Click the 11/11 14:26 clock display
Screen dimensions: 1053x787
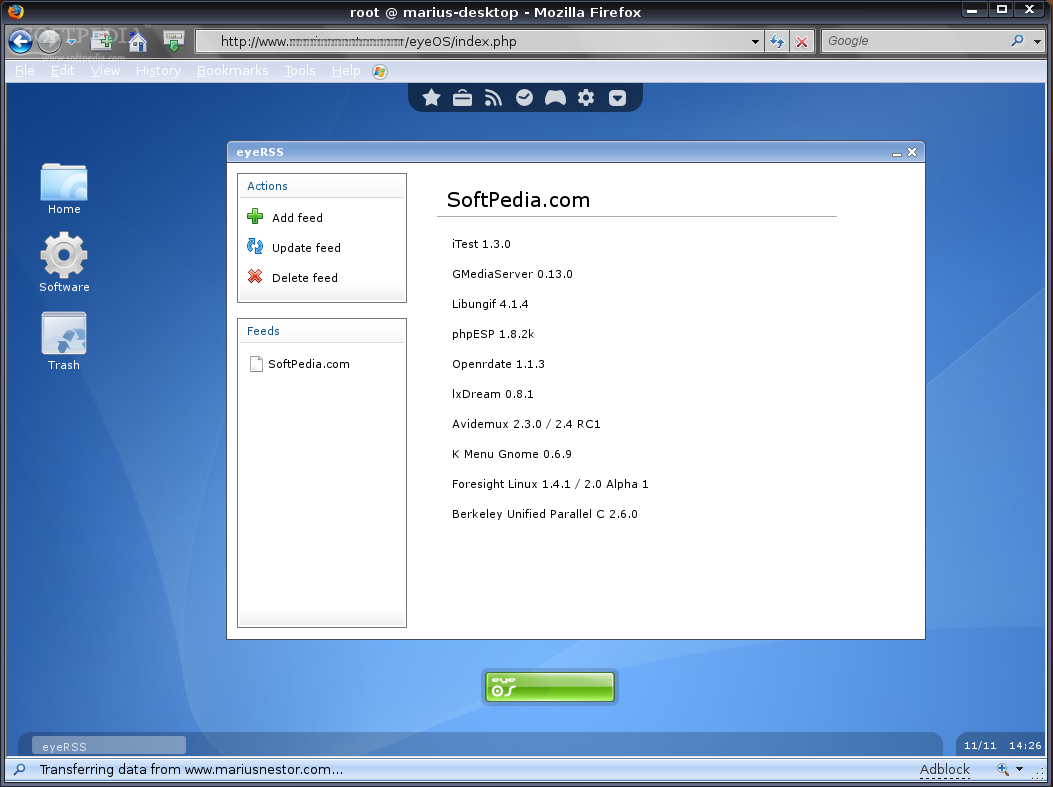point(1002,745)
